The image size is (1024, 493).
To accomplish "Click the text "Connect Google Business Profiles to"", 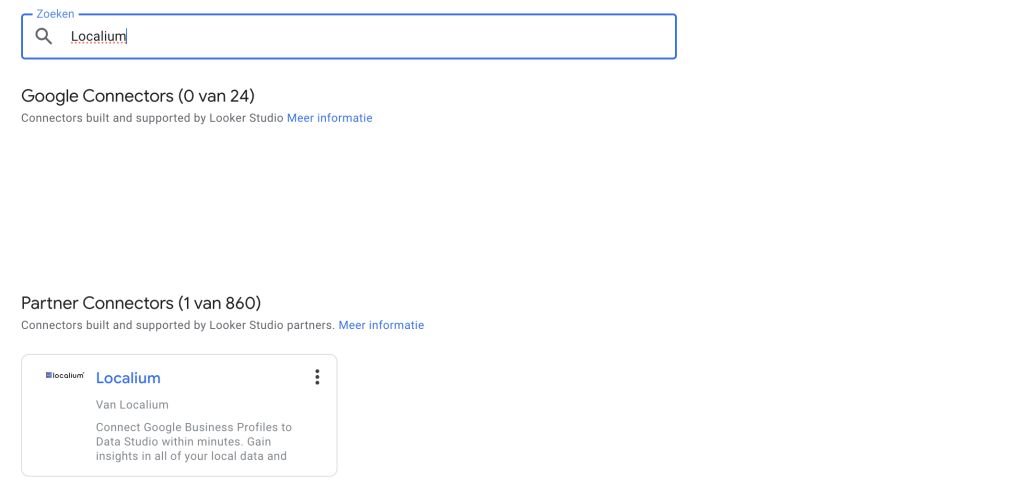I will pyautogui.click(x=194, y=428).
